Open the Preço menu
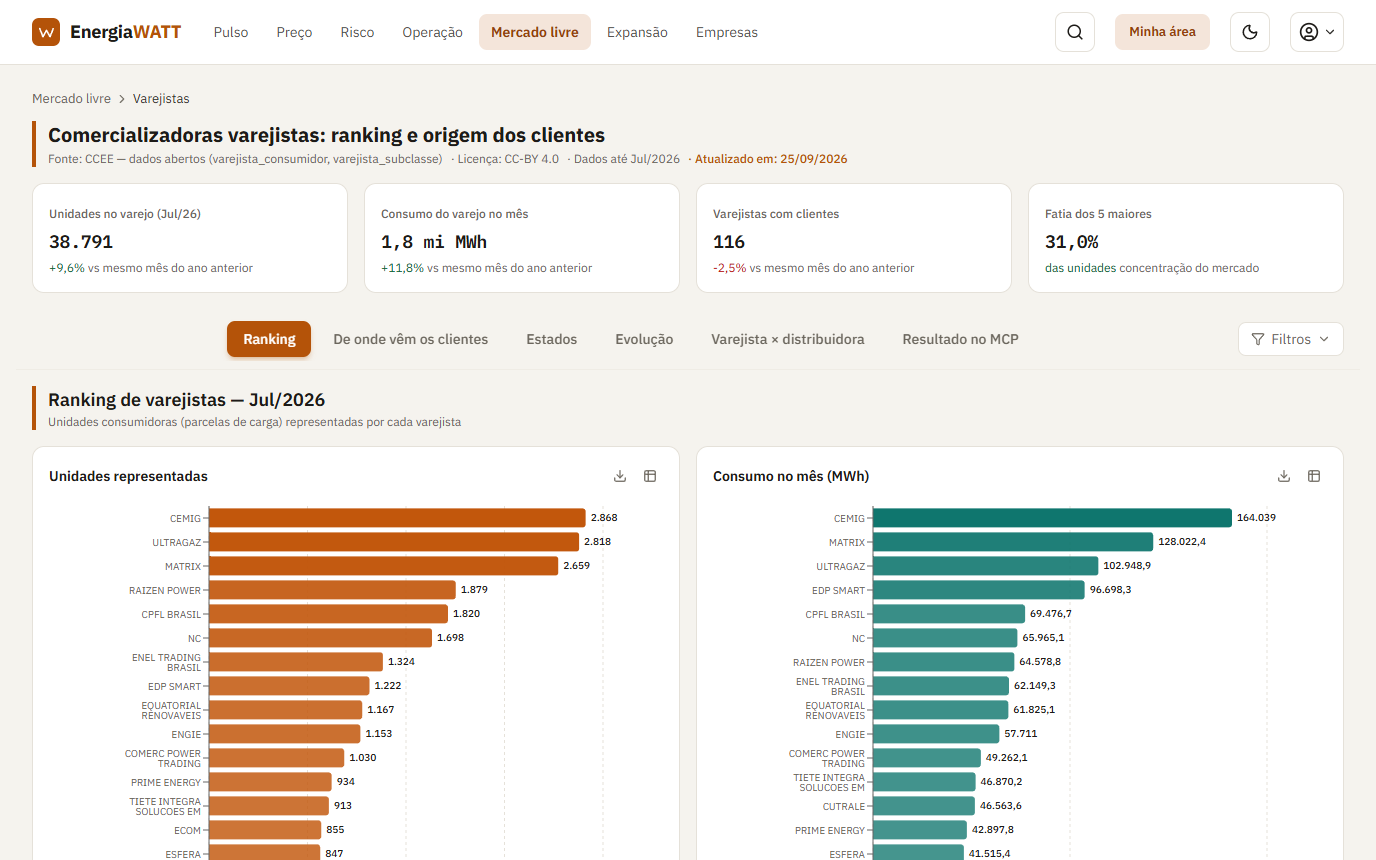Image resolution: width=1376 pixels, height=860 pixels. pos(294,32)
